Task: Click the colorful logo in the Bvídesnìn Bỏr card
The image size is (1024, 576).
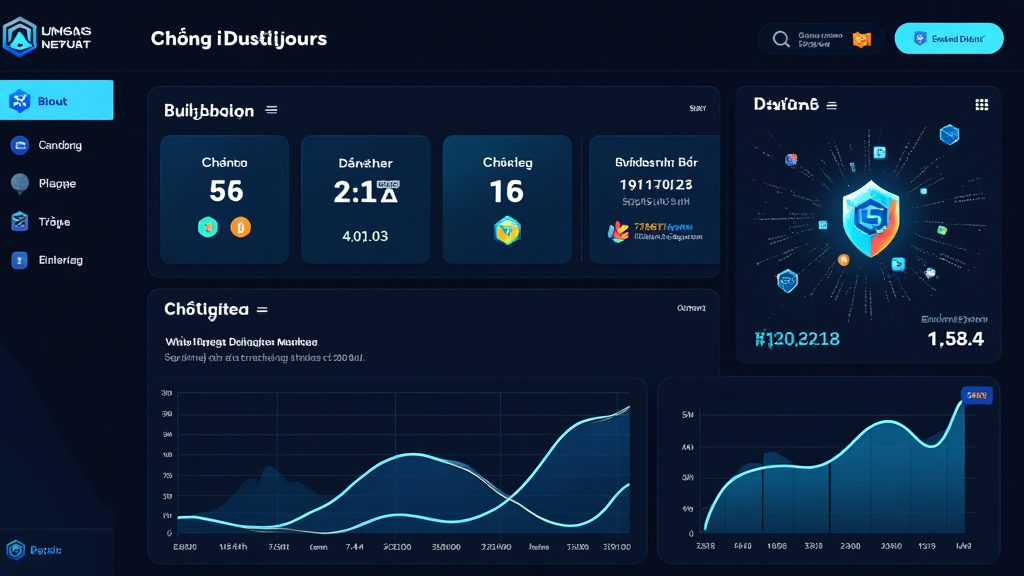Action: point(619,231)
